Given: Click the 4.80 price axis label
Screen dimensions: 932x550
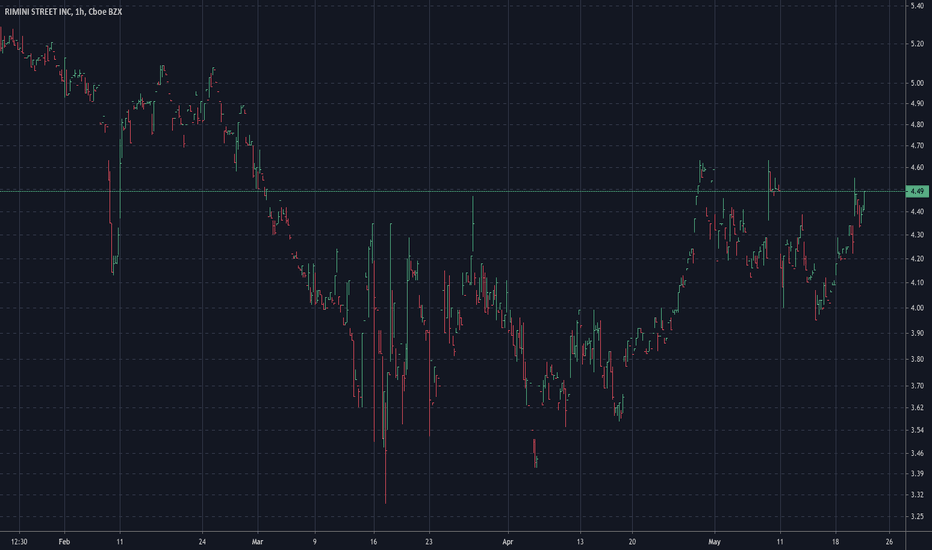Looking at the screenshot, I should tap(917, 125).
